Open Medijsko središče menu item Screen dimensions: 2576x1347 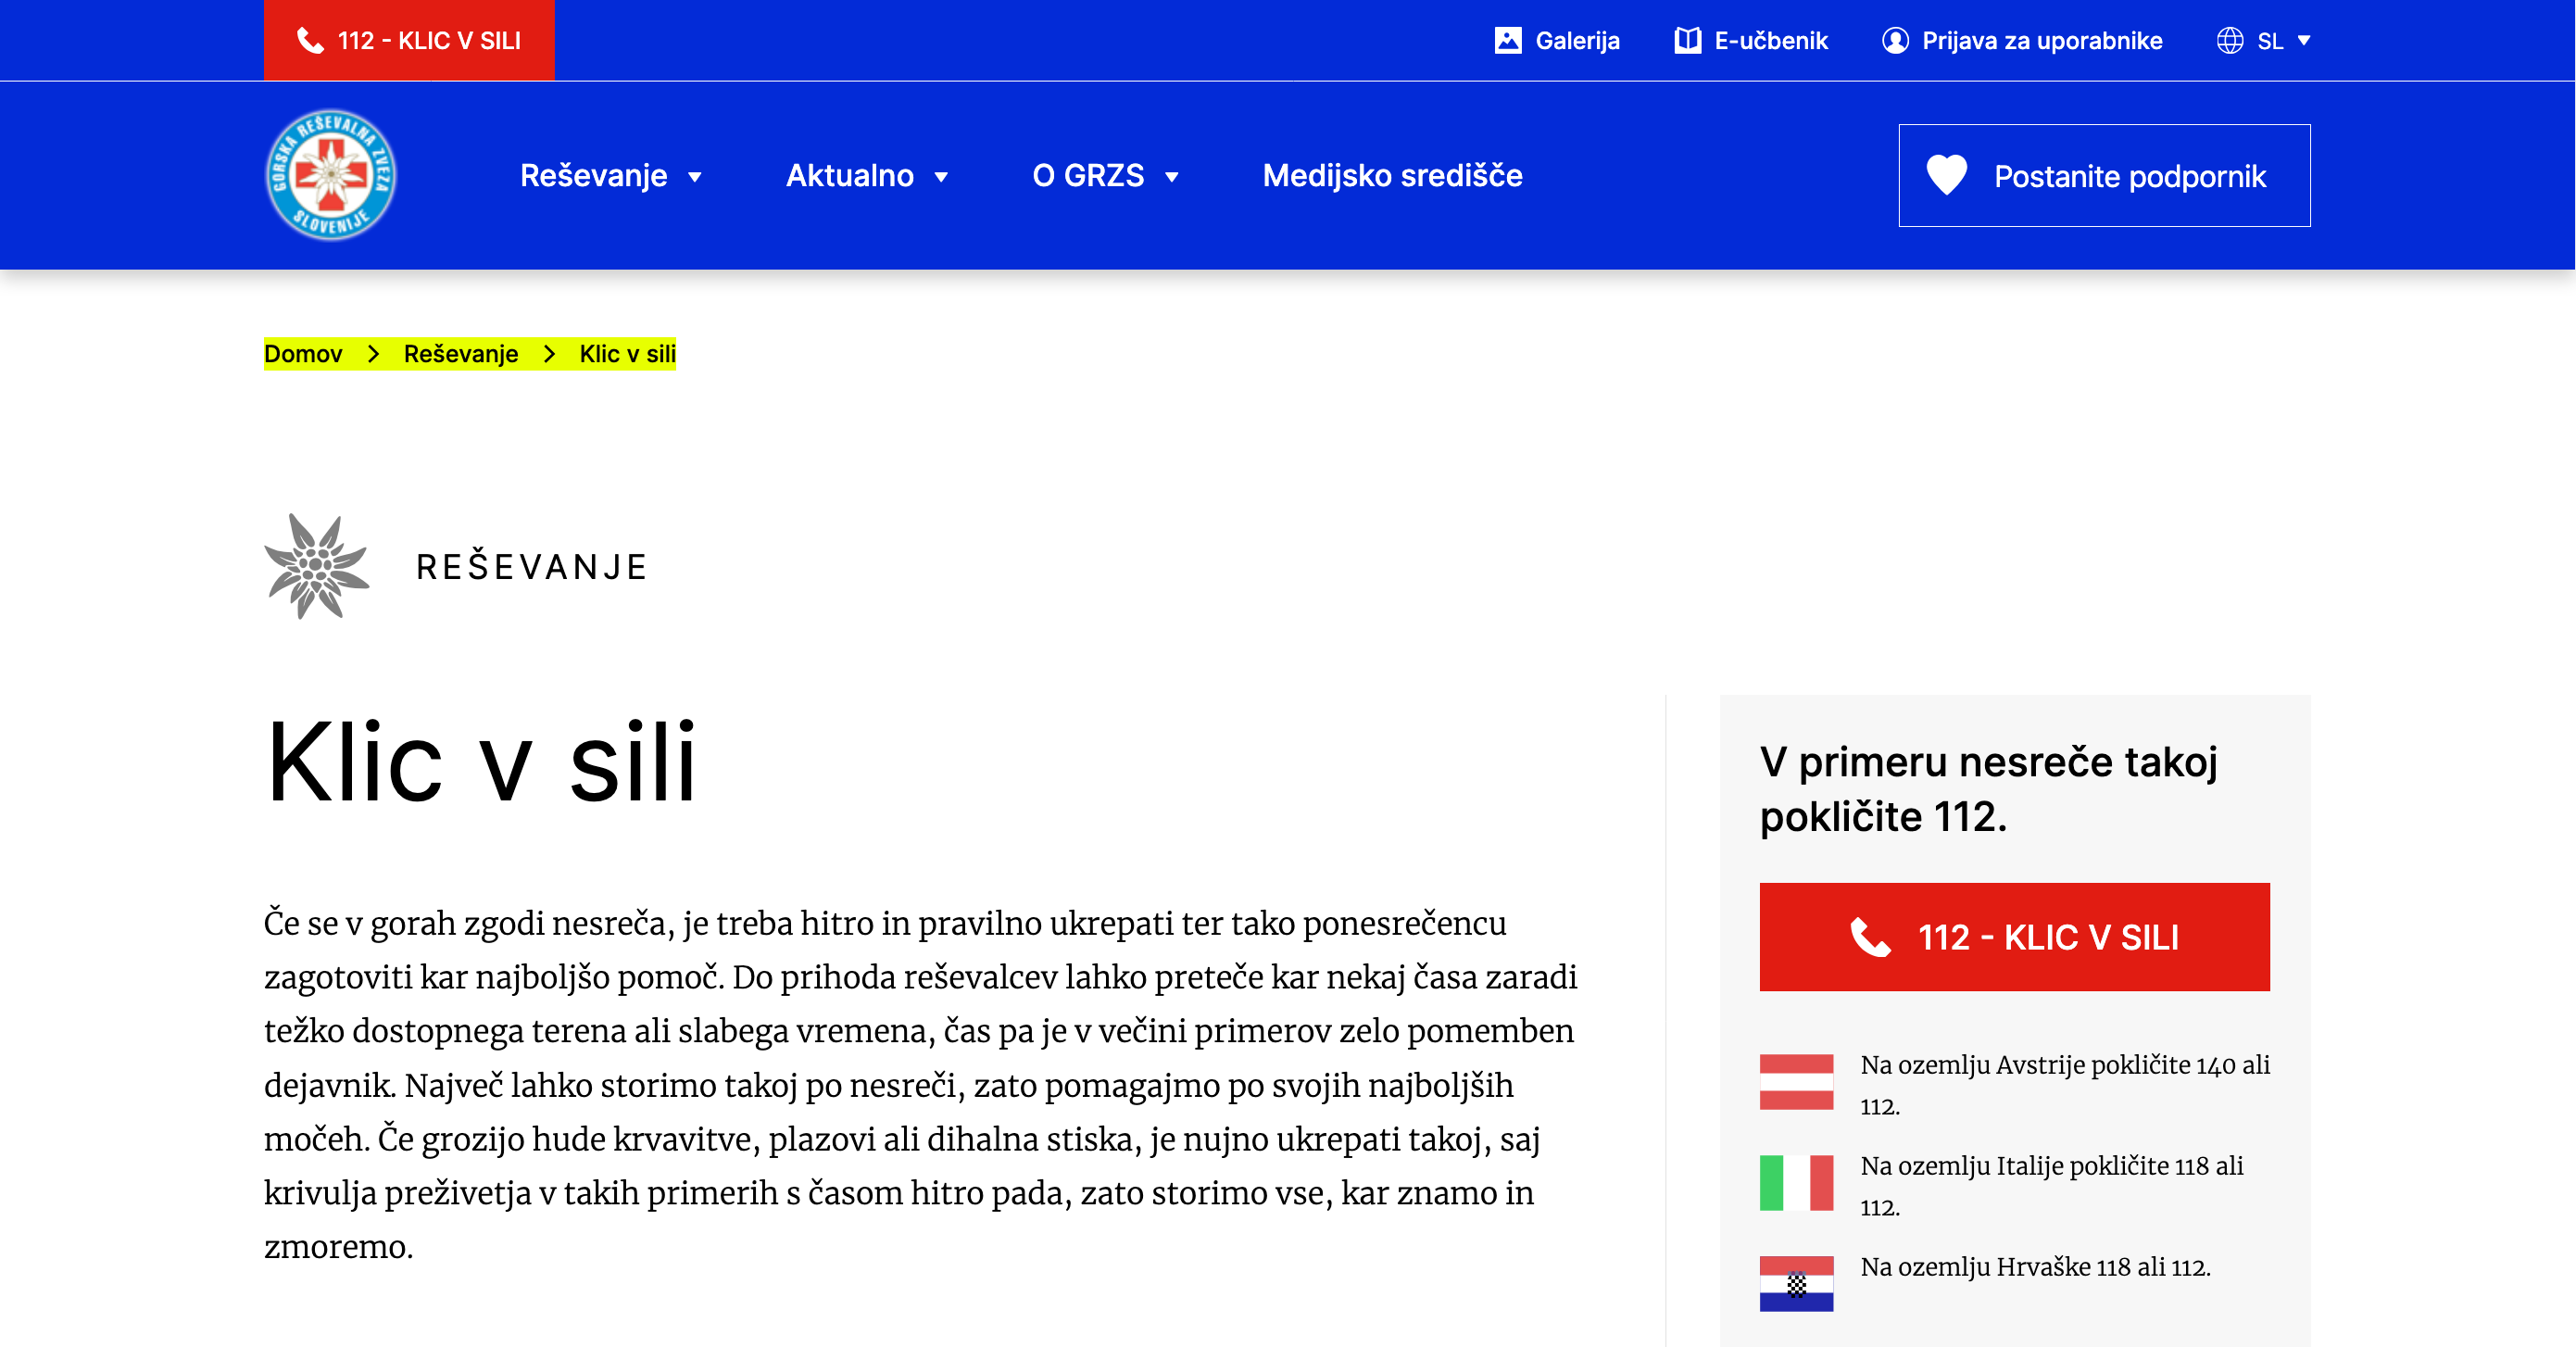tap(1392, 175)
